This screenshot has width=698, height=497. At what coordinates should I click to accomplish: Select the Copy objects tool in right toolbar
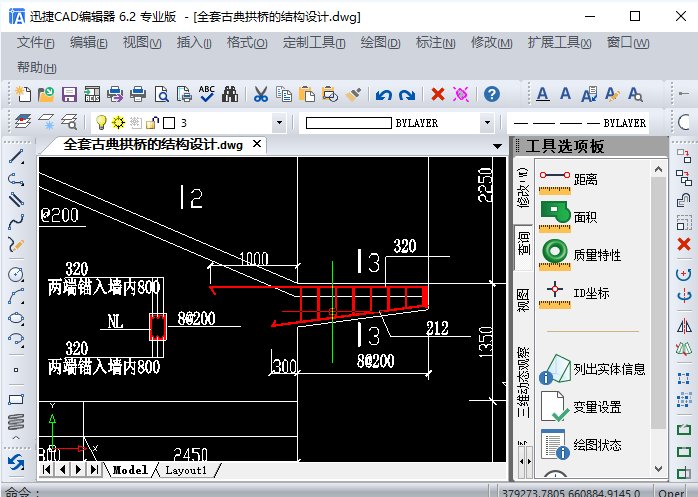(684, 178)
